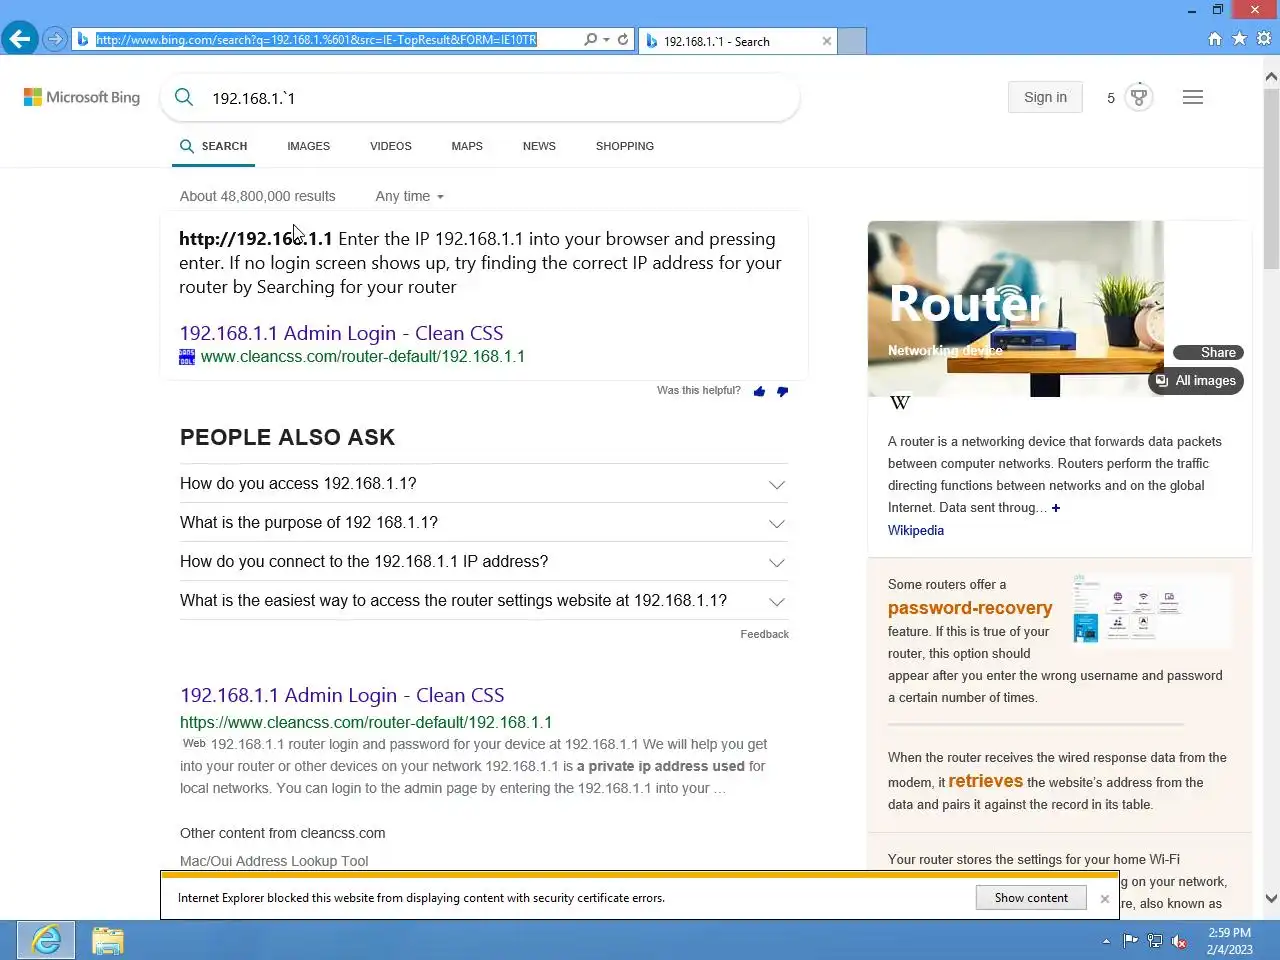The width and height of the screenshot is (1280, 960).
Task: Open the Rewards trophy icon
Action: pyautogui.click(x=1139, y=97)
